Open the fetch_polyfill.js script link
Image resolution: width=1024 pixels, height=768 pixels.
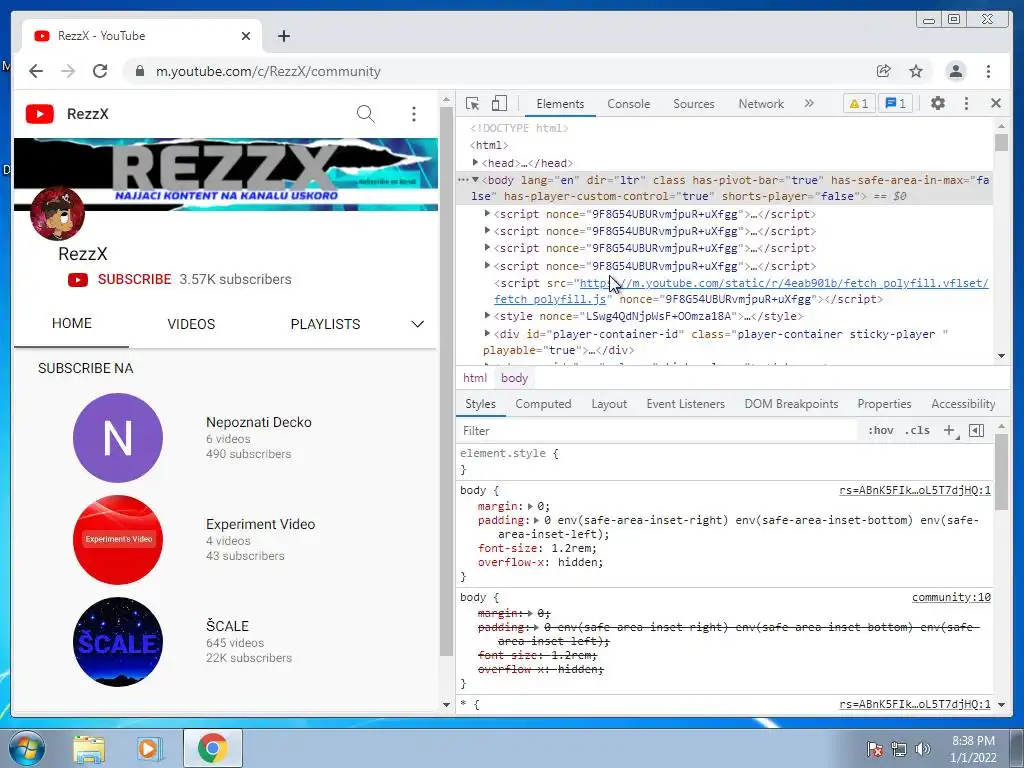tap(741, 291)
